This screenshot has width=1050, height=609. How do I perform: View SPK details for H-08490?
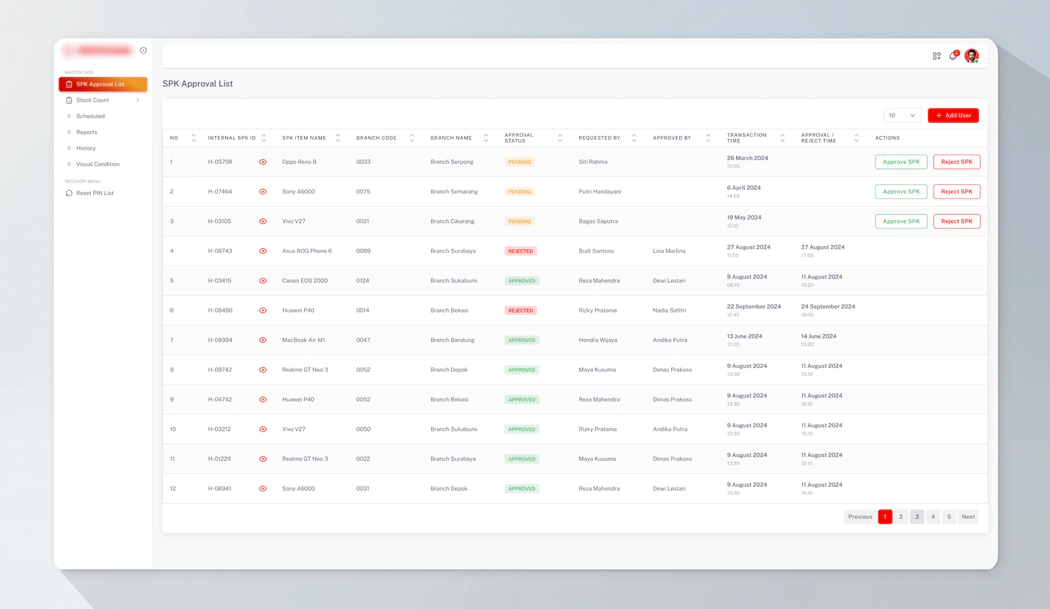(262, 310)
